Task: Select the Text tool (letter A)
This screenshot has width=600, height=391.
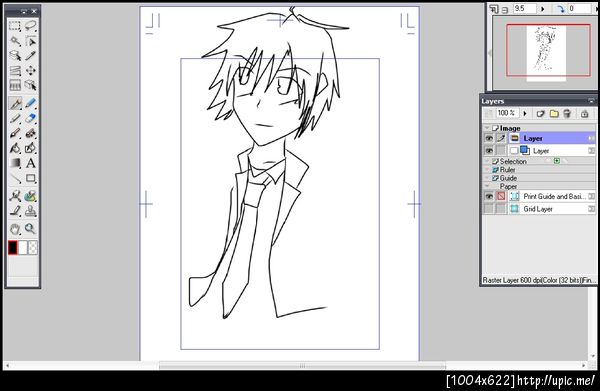Action: [31, 163]
